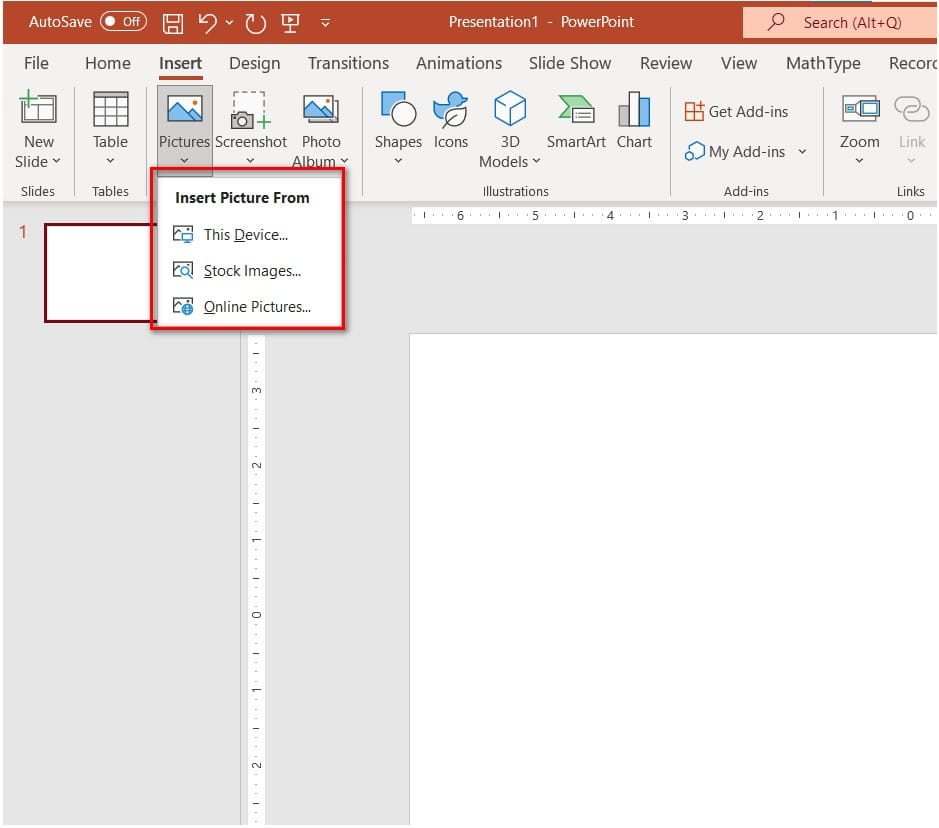939x828 pixels.
Task: Select Stock Images option
Action: point(252,271)
